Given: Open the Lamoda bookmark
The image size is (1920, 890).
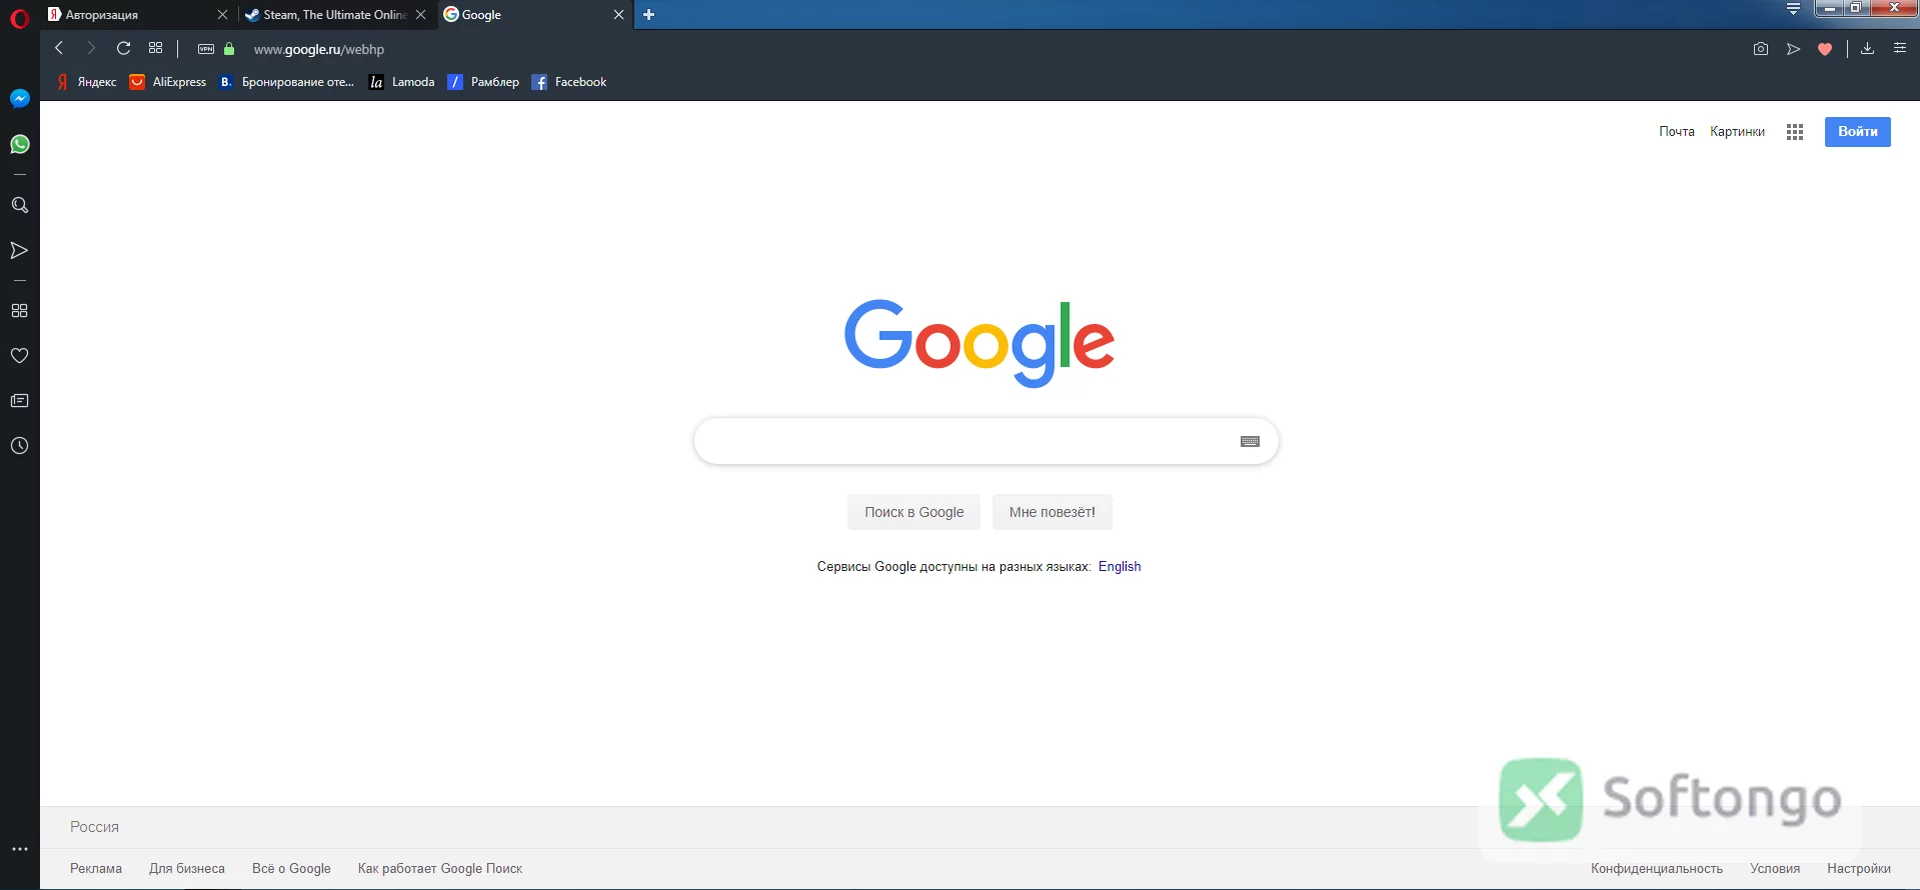Looking at the screenshot, I should [x=402, y=82].
